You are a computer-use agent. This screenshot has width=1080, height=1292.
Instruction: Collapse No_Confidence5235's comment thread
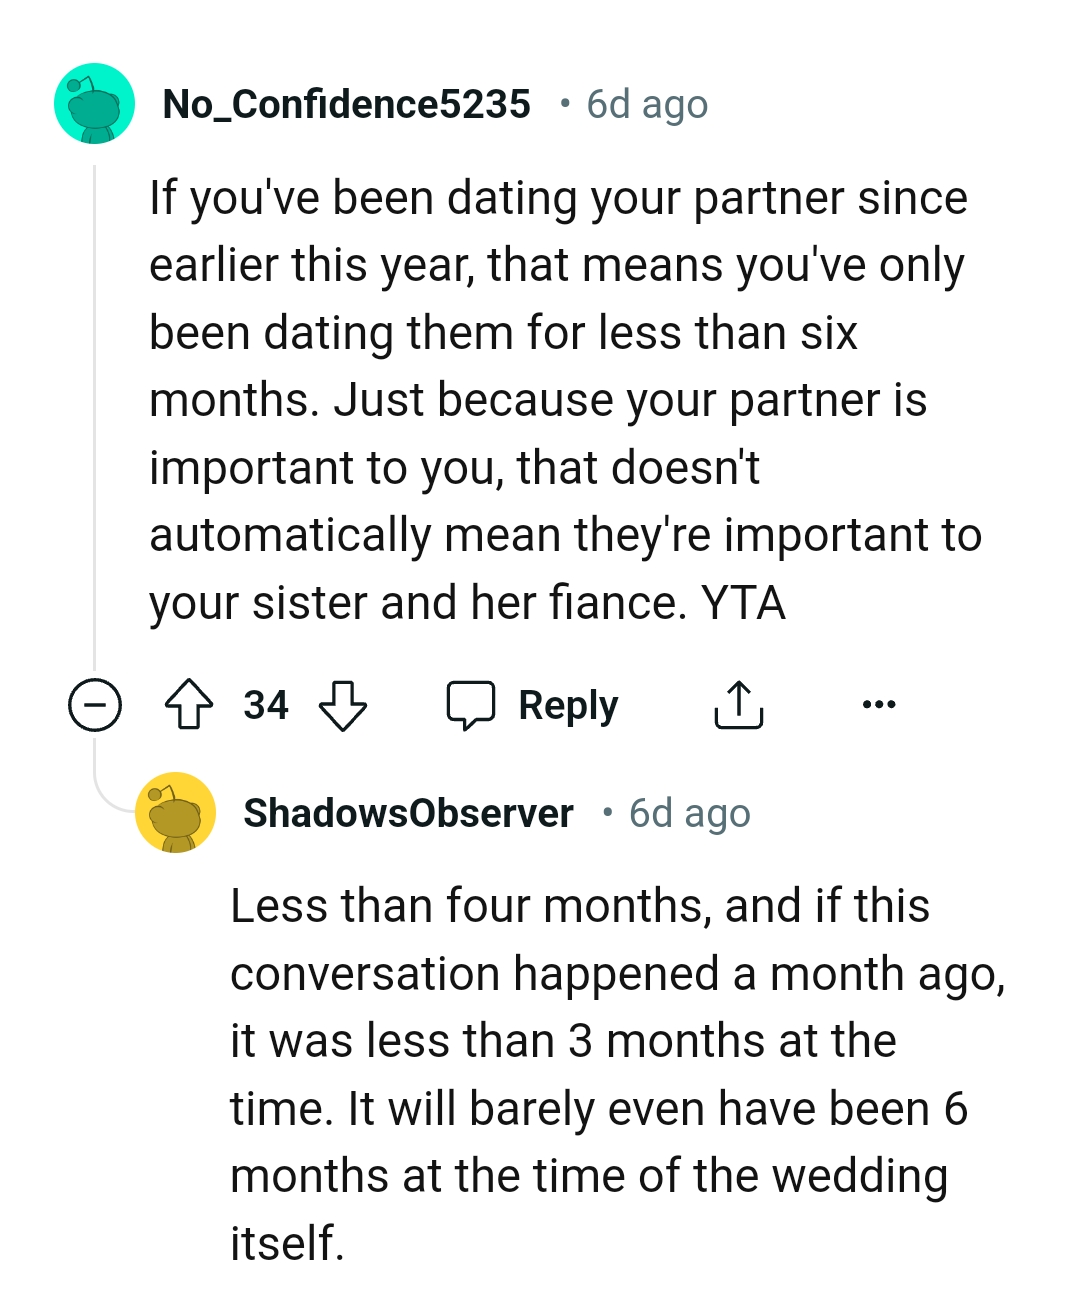(95, 705)
